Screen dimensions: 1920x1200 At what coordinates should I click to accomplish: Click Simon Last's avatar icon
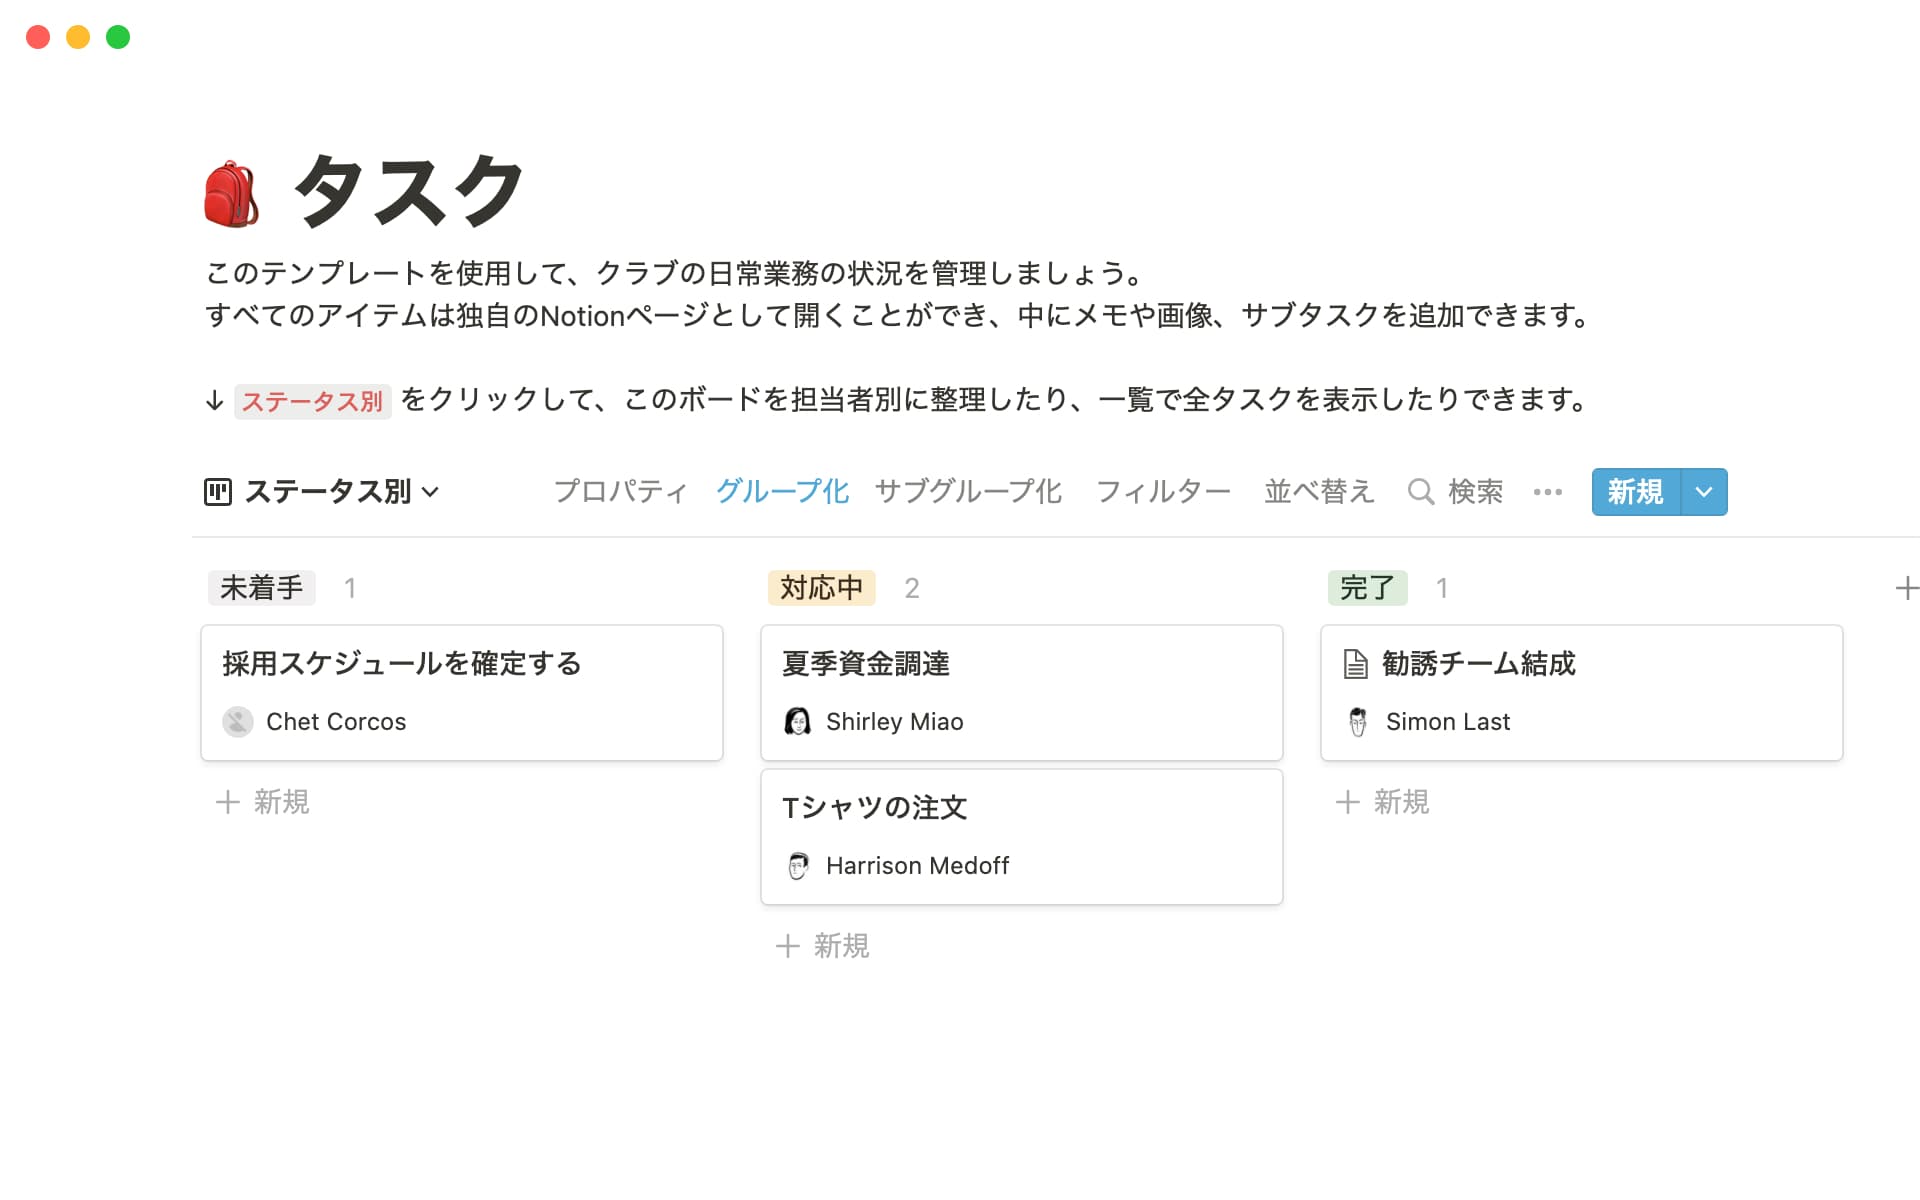click(1357, 721)
